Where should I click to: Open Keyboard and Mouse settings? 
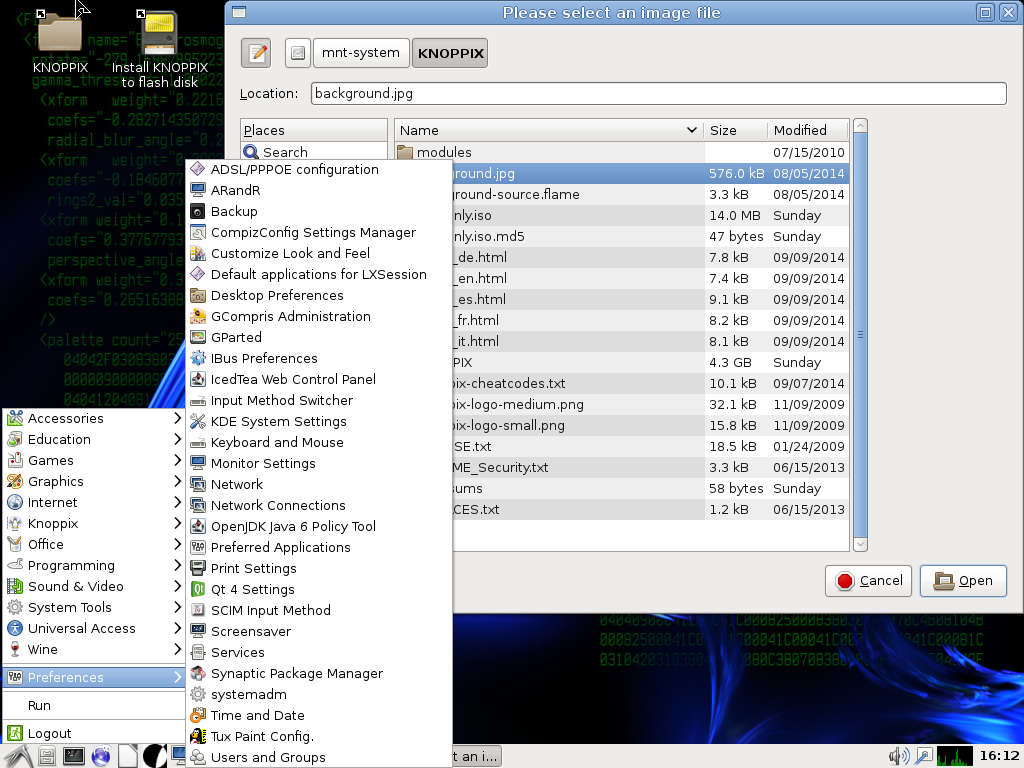[x=319, y=442]
